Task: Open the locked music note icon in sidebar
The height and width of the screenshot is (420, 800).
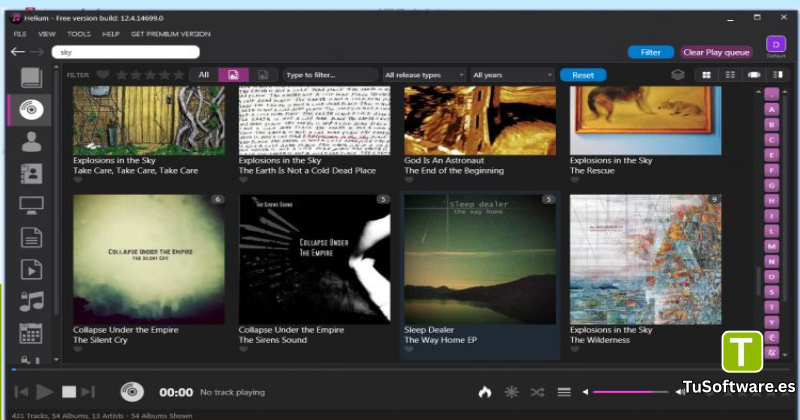Action: [x=31, y=301]
